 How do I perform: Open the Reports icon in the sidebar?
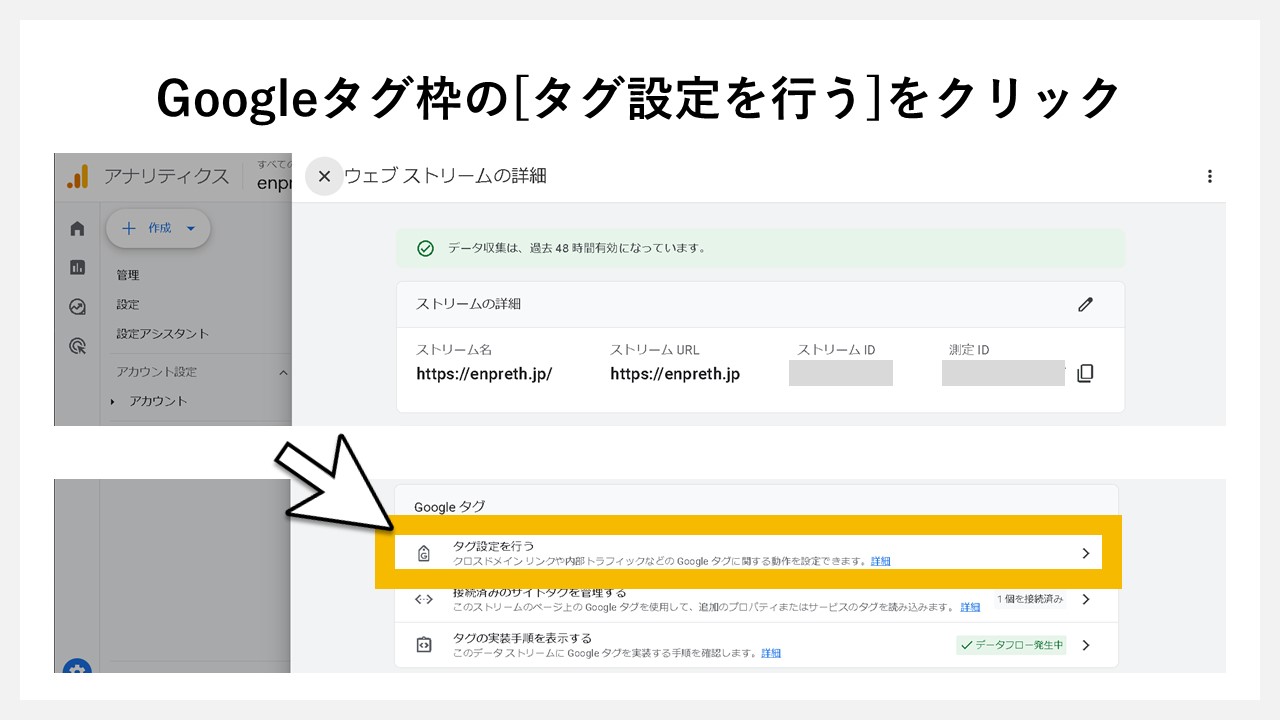pos(77,267)
